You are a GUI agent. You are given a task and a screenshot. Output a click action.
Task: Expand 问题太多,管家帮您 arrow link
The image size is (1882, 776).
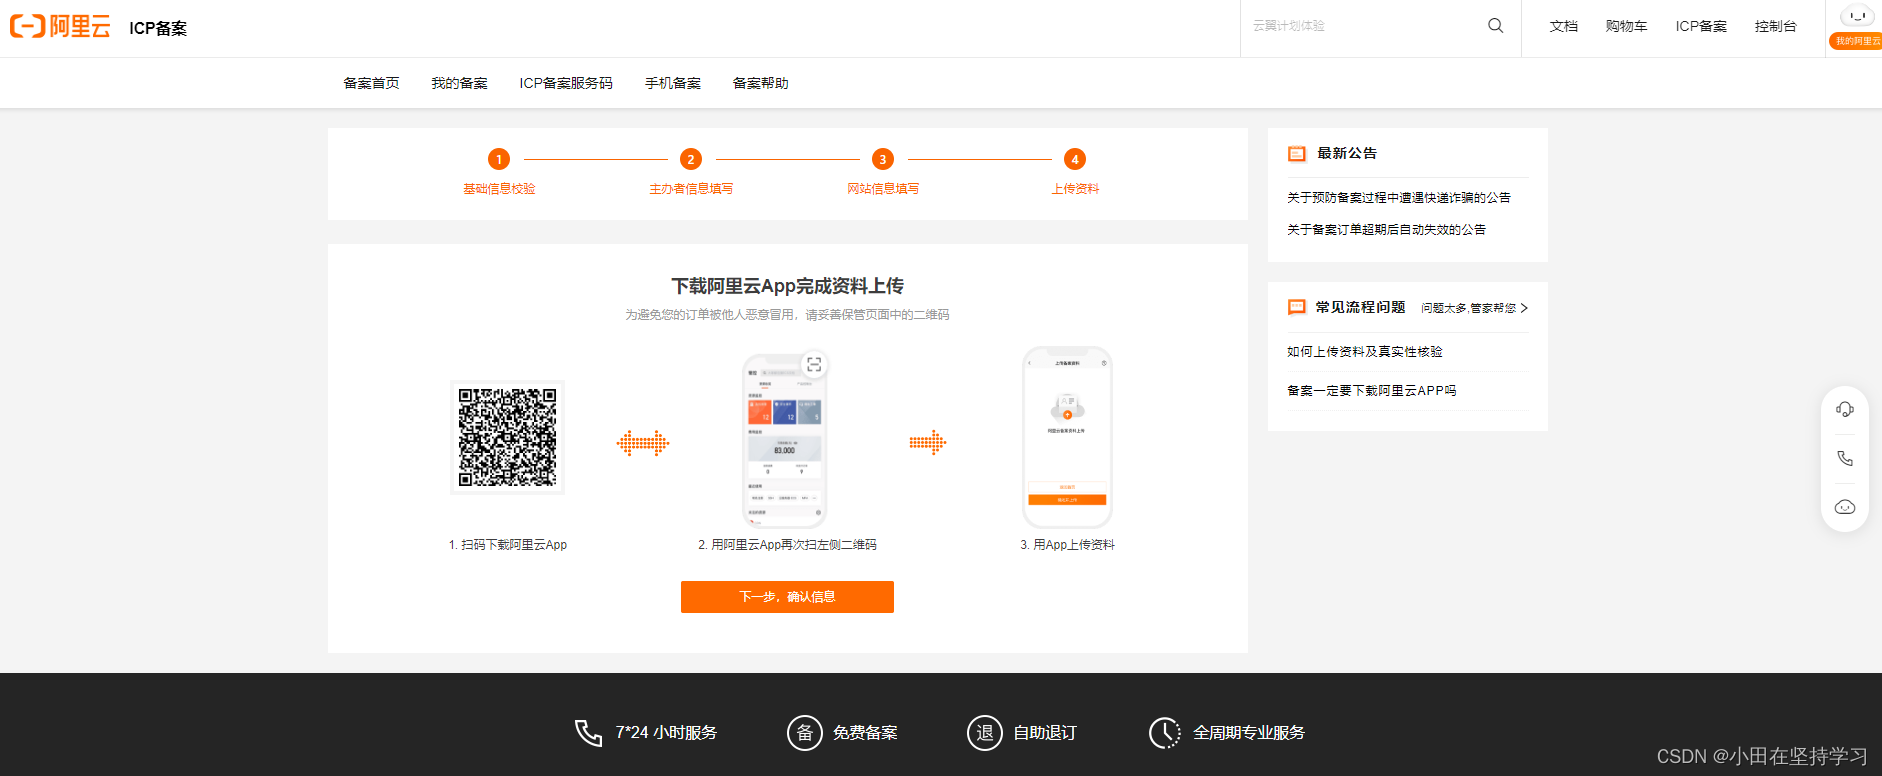(1475, 308)
